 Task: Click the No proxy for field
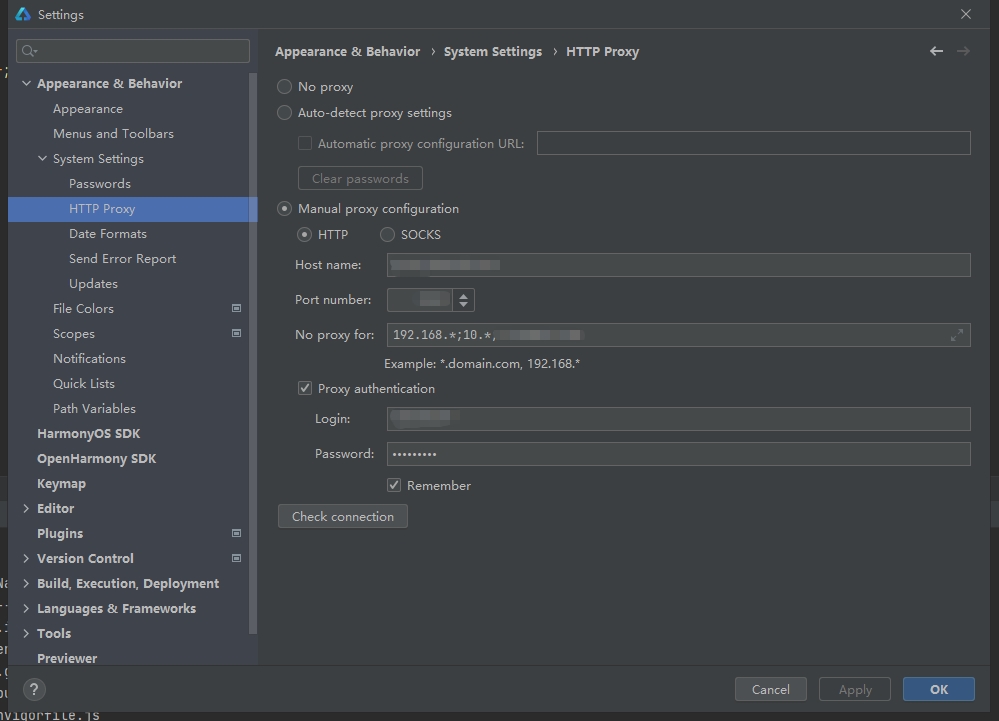pos(679,335)
